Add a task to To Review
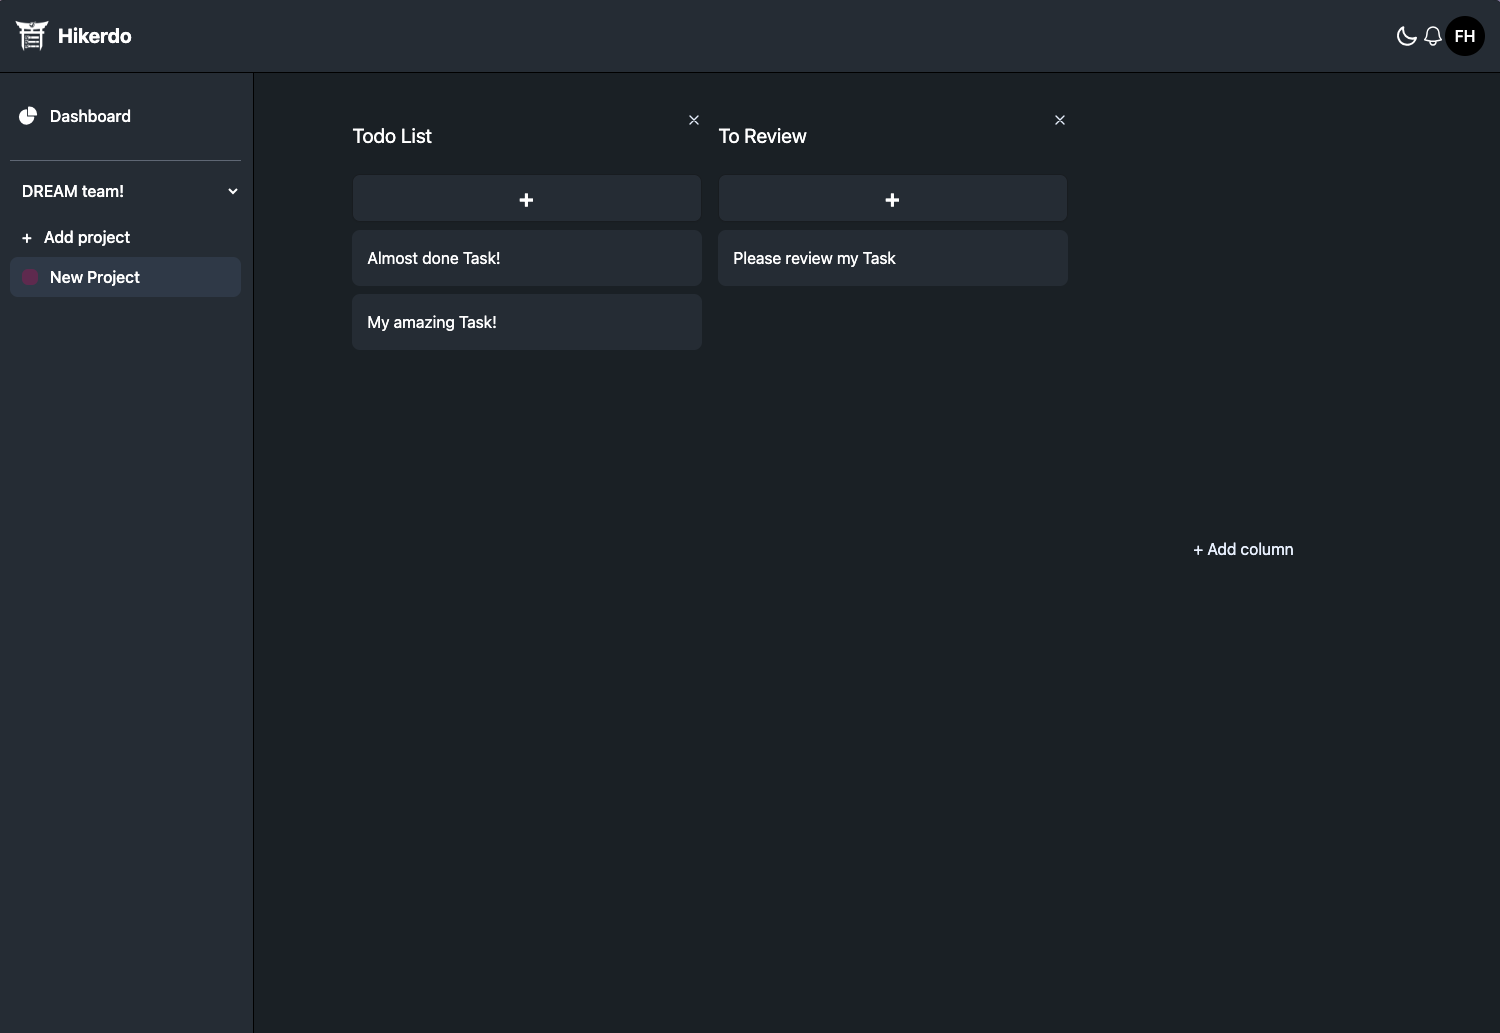Image resolution: width=1500 pixels, height=1033 pixels. [892, 200]
